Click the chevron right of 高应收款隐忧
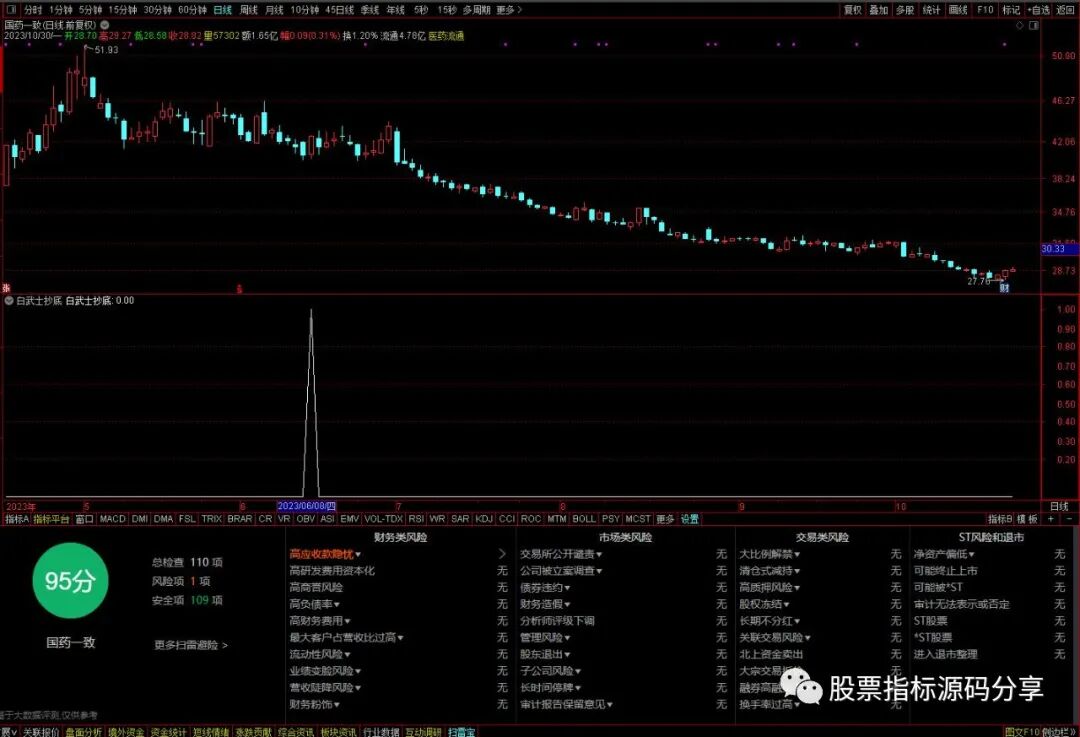This screenshot has width=1080, height=737. pos(501,554)
